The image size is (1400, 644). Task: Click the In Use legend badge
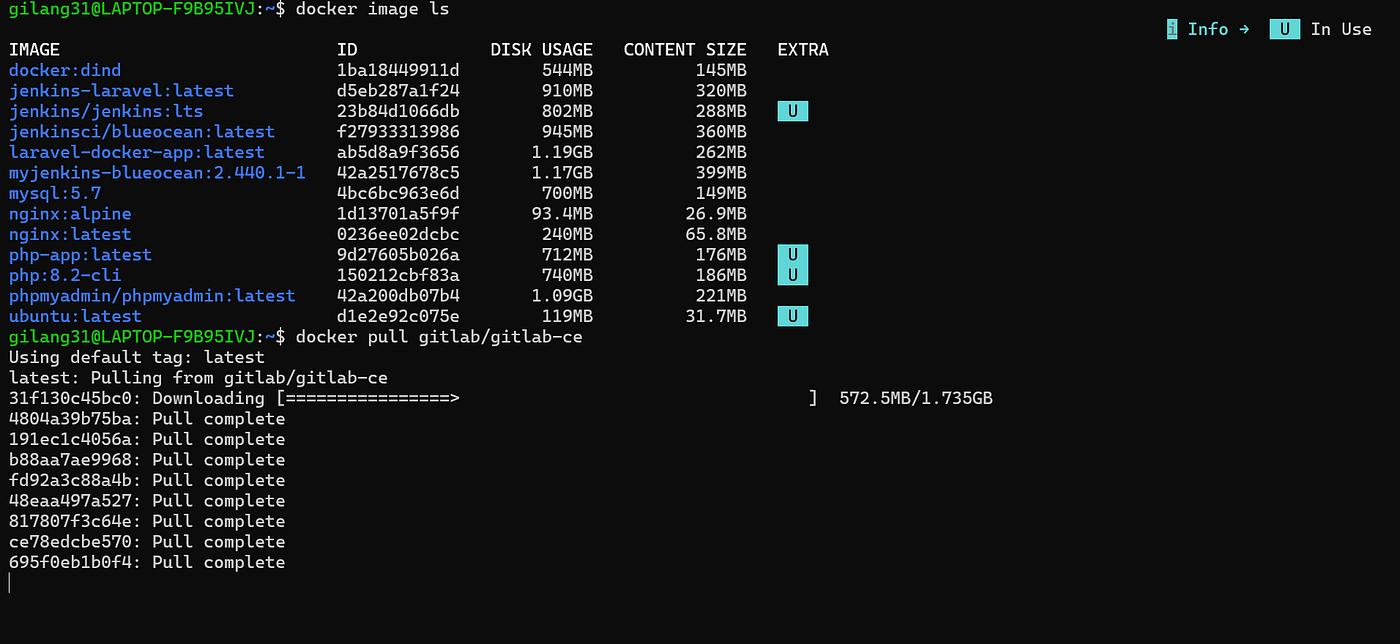pos(1285,29)
